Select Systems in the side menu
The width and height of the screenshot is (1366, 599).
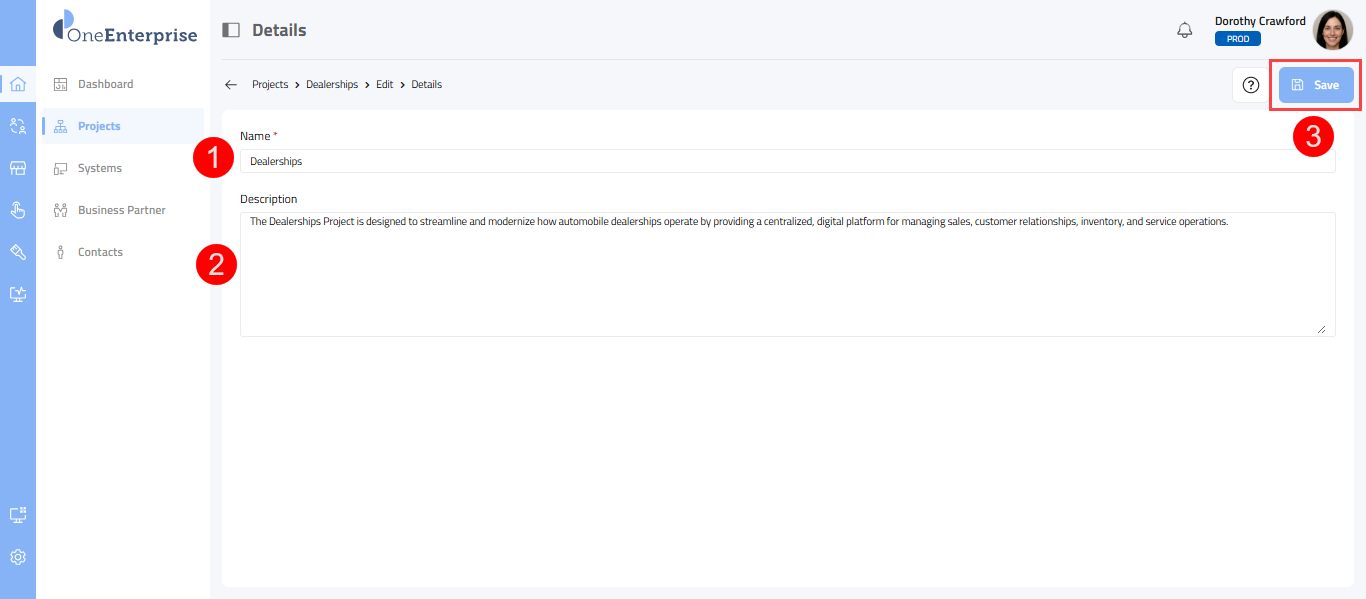coord(100,168)
